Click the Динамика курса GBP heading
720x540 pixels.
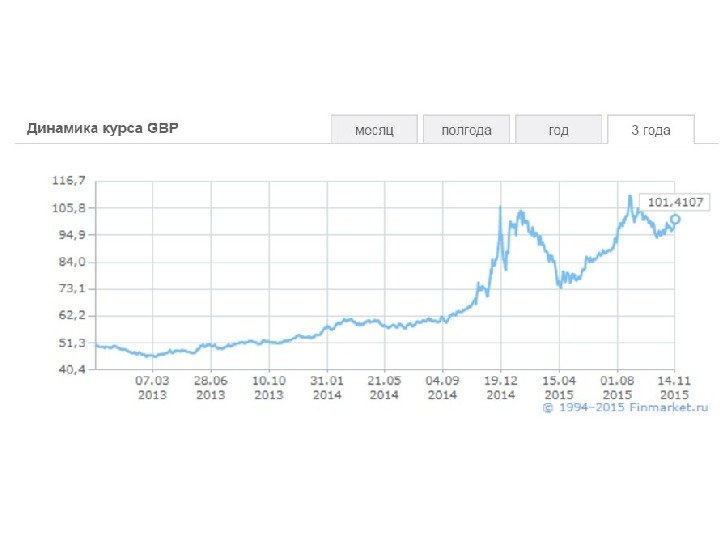tap(102, 129)
